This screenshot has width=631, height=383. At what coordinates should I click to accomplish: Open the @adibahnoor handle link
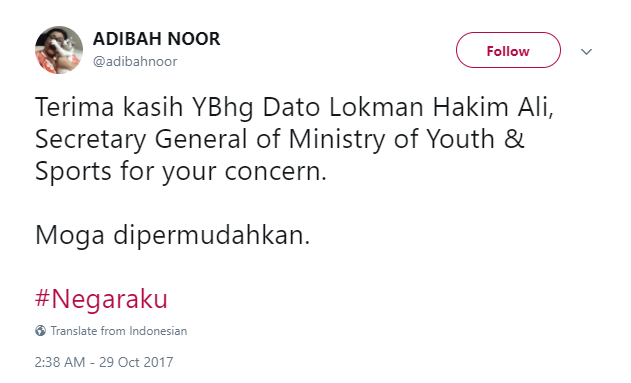coord(135,62)
